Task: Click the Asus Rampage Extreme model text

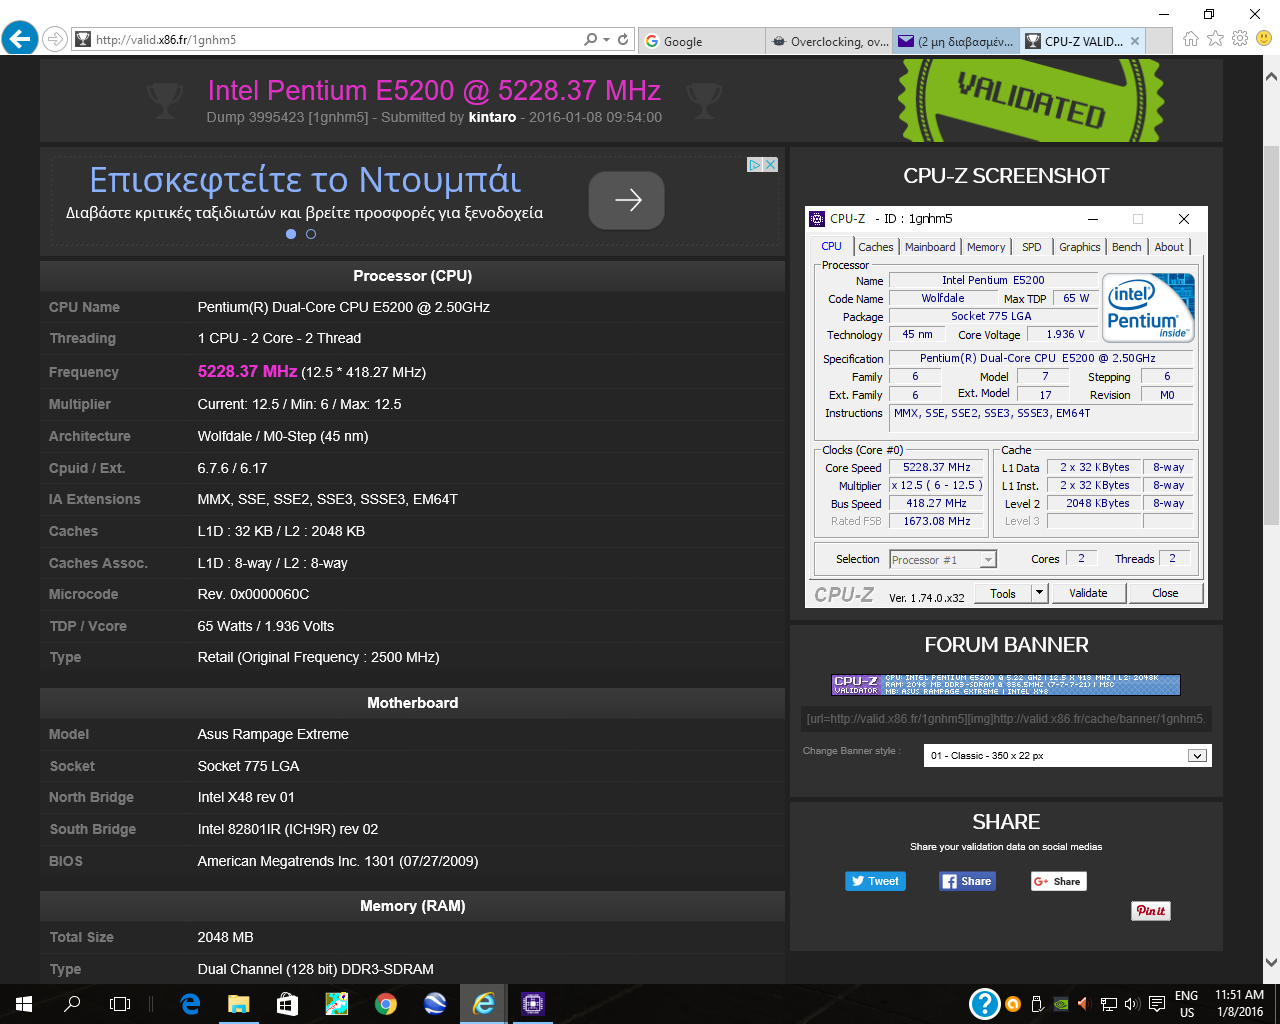Action: pyautogui.click(x=273, y=734)
